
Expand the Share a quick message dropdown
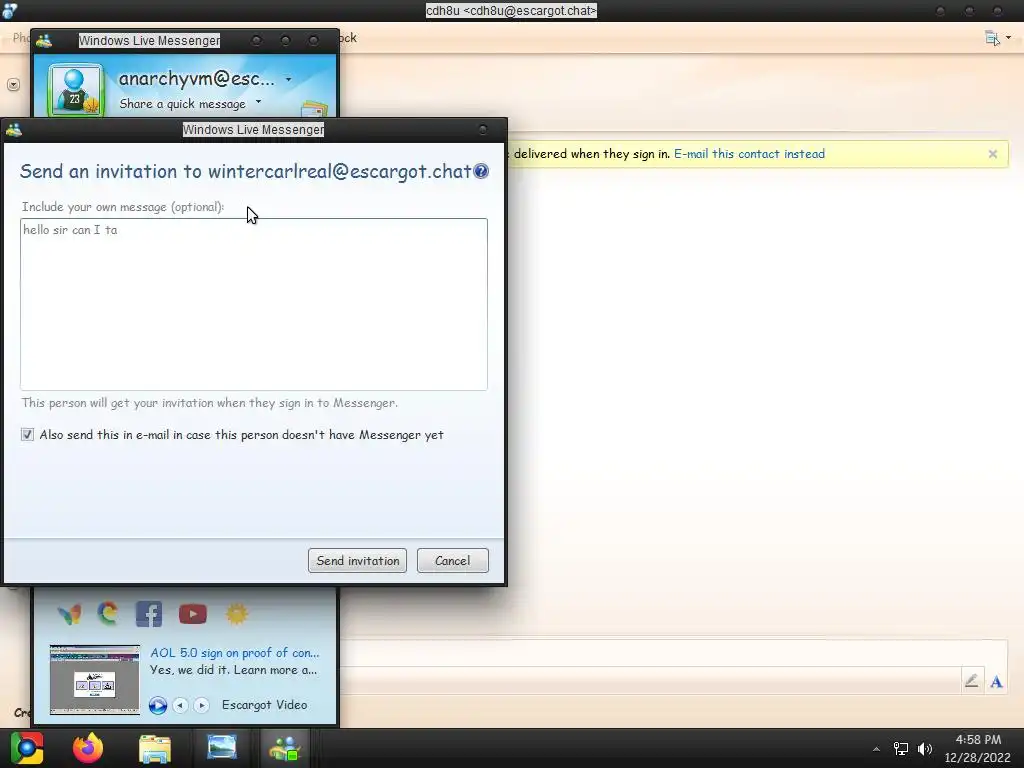coord(259,102)
